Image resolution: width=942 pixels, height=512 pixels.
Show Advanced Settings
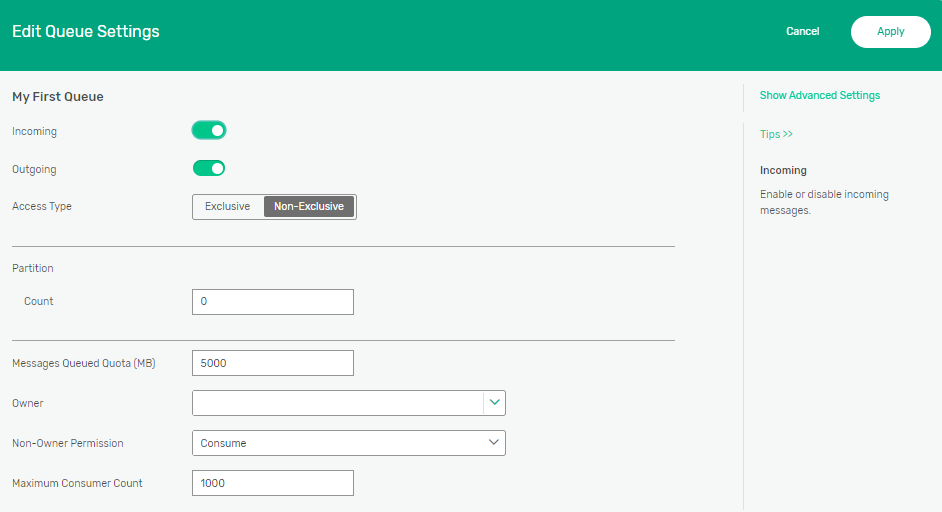coord(819,96)
